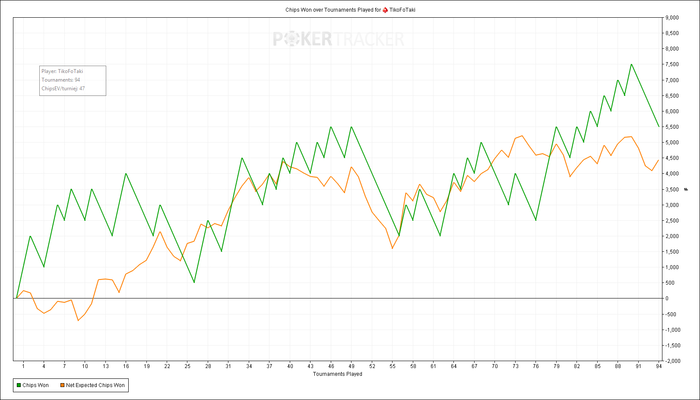Click x-axis tick label 85
This screenshot has width=700, height=400.
point(597,366)
